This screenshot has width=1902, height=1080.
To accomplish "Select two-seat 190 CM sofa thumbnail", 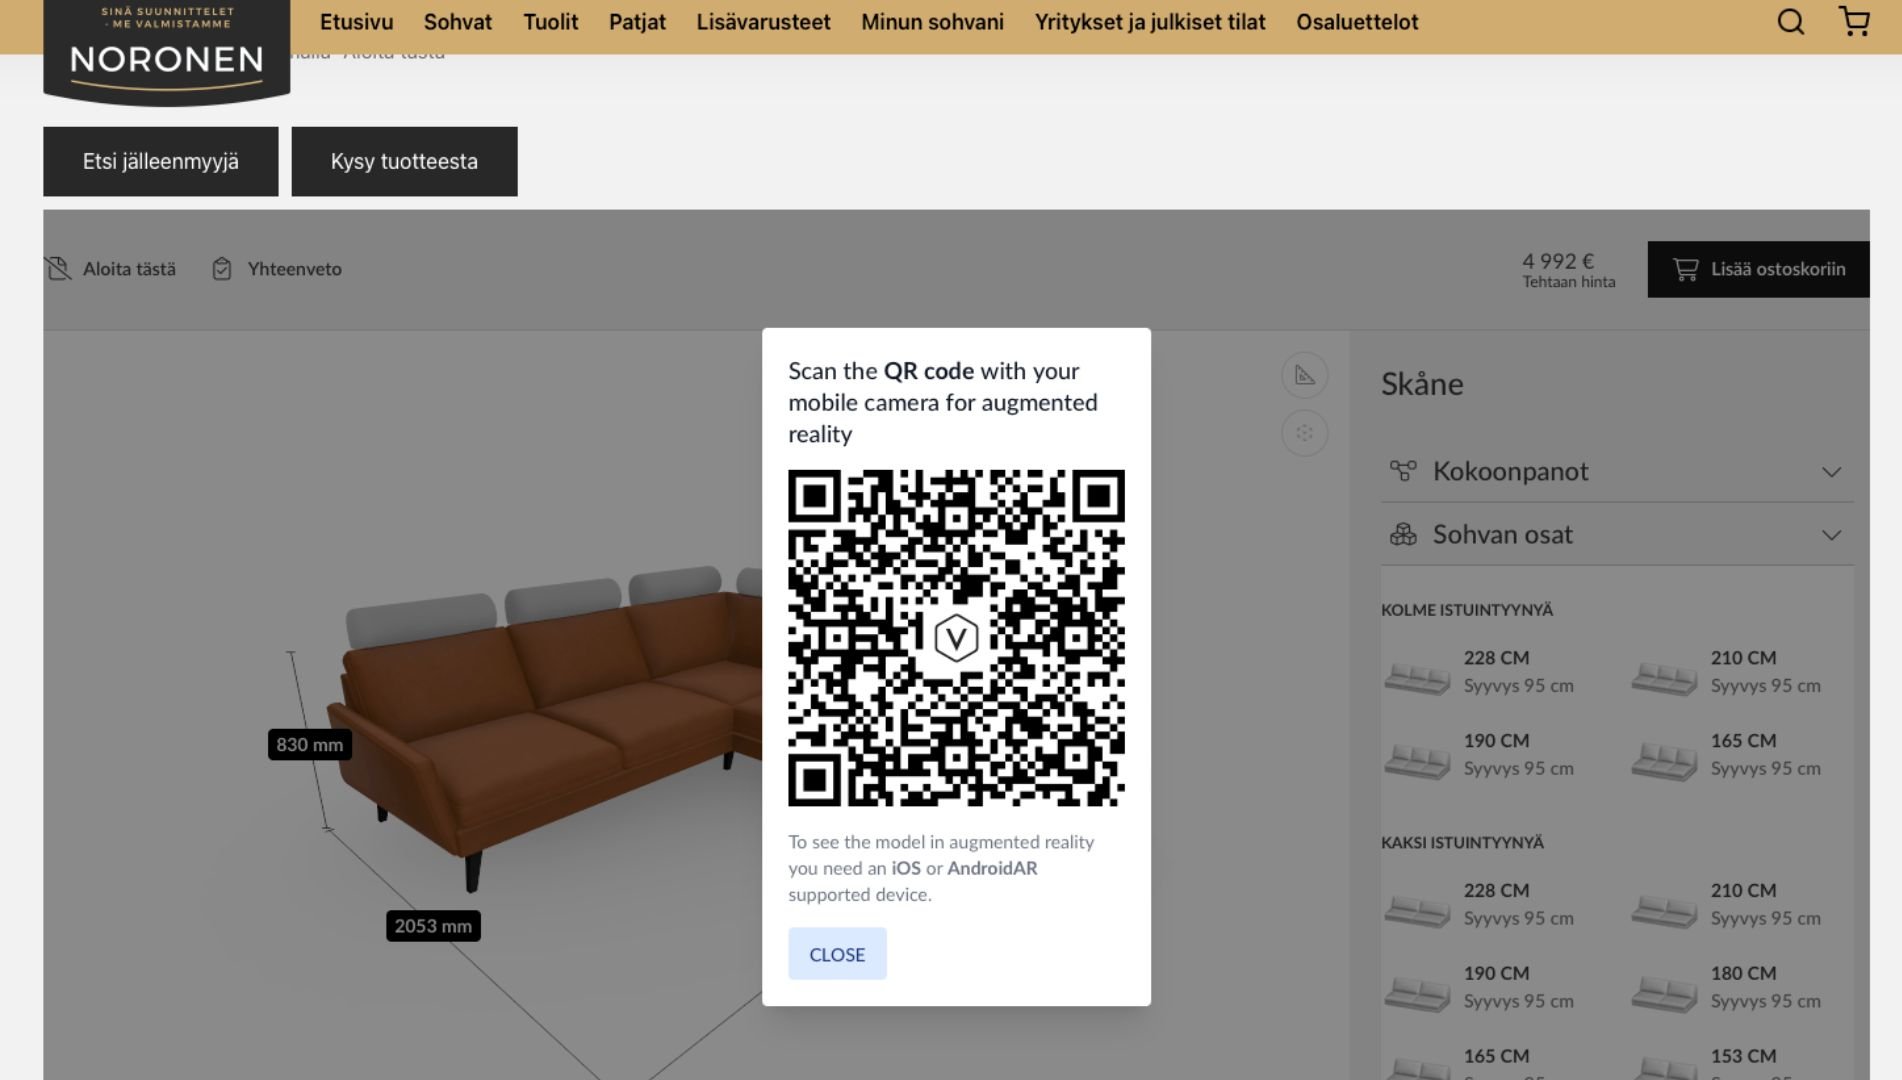I will 1417,994.
